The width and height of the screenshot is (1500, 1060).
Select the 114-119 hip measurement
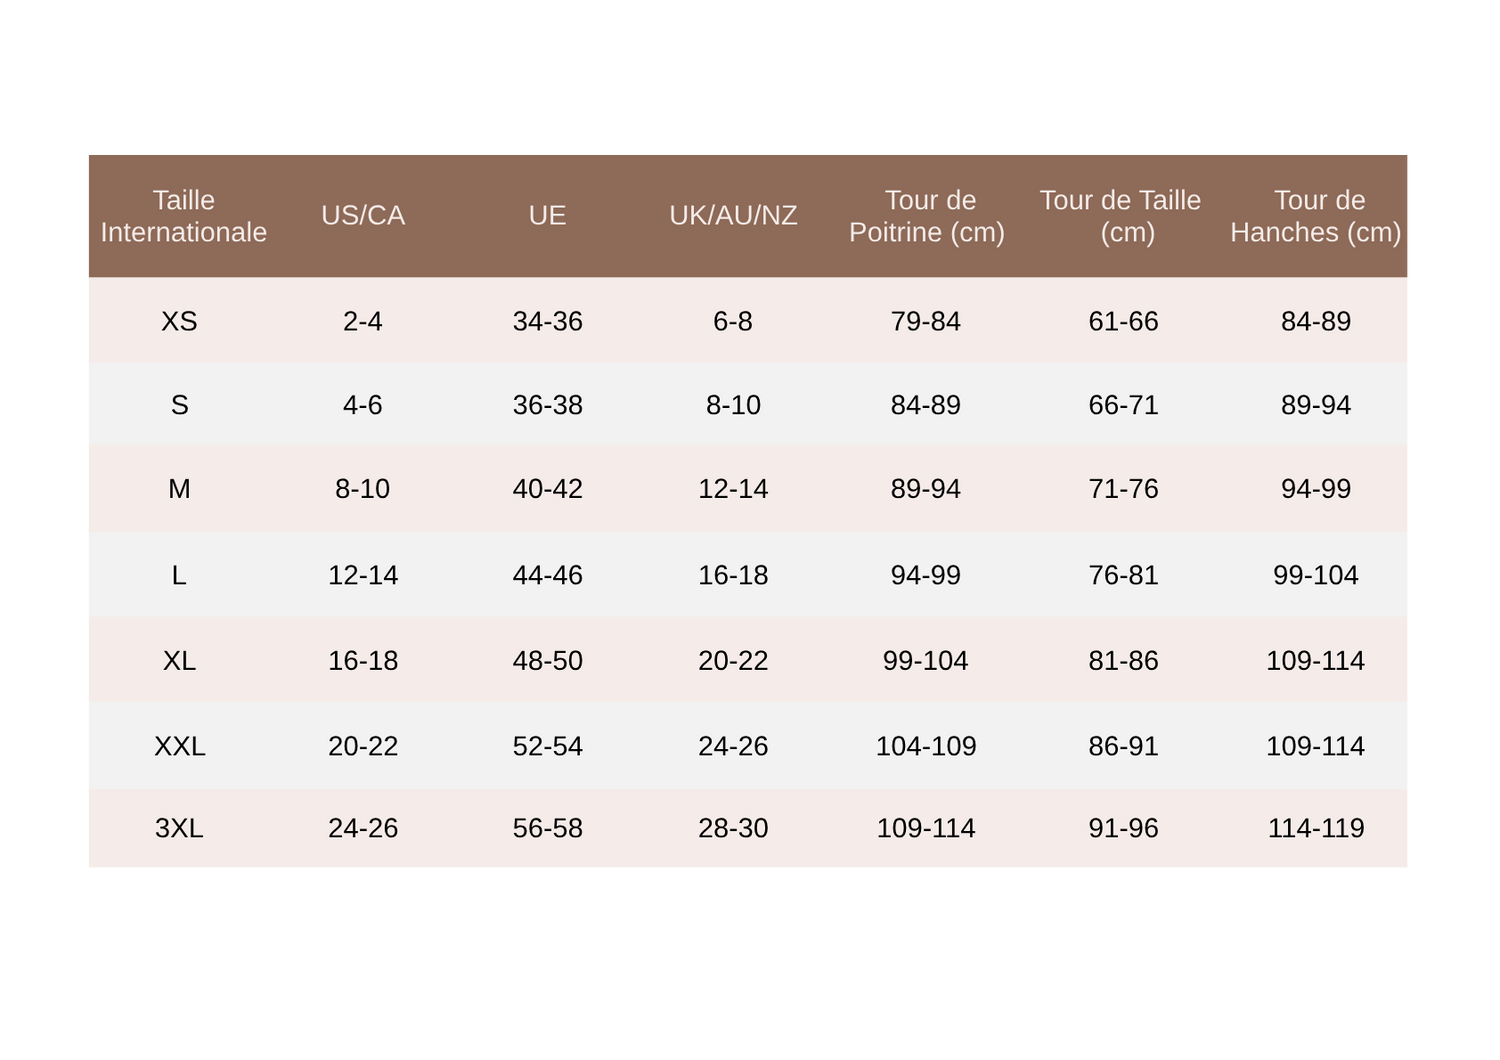point(1316,828)
